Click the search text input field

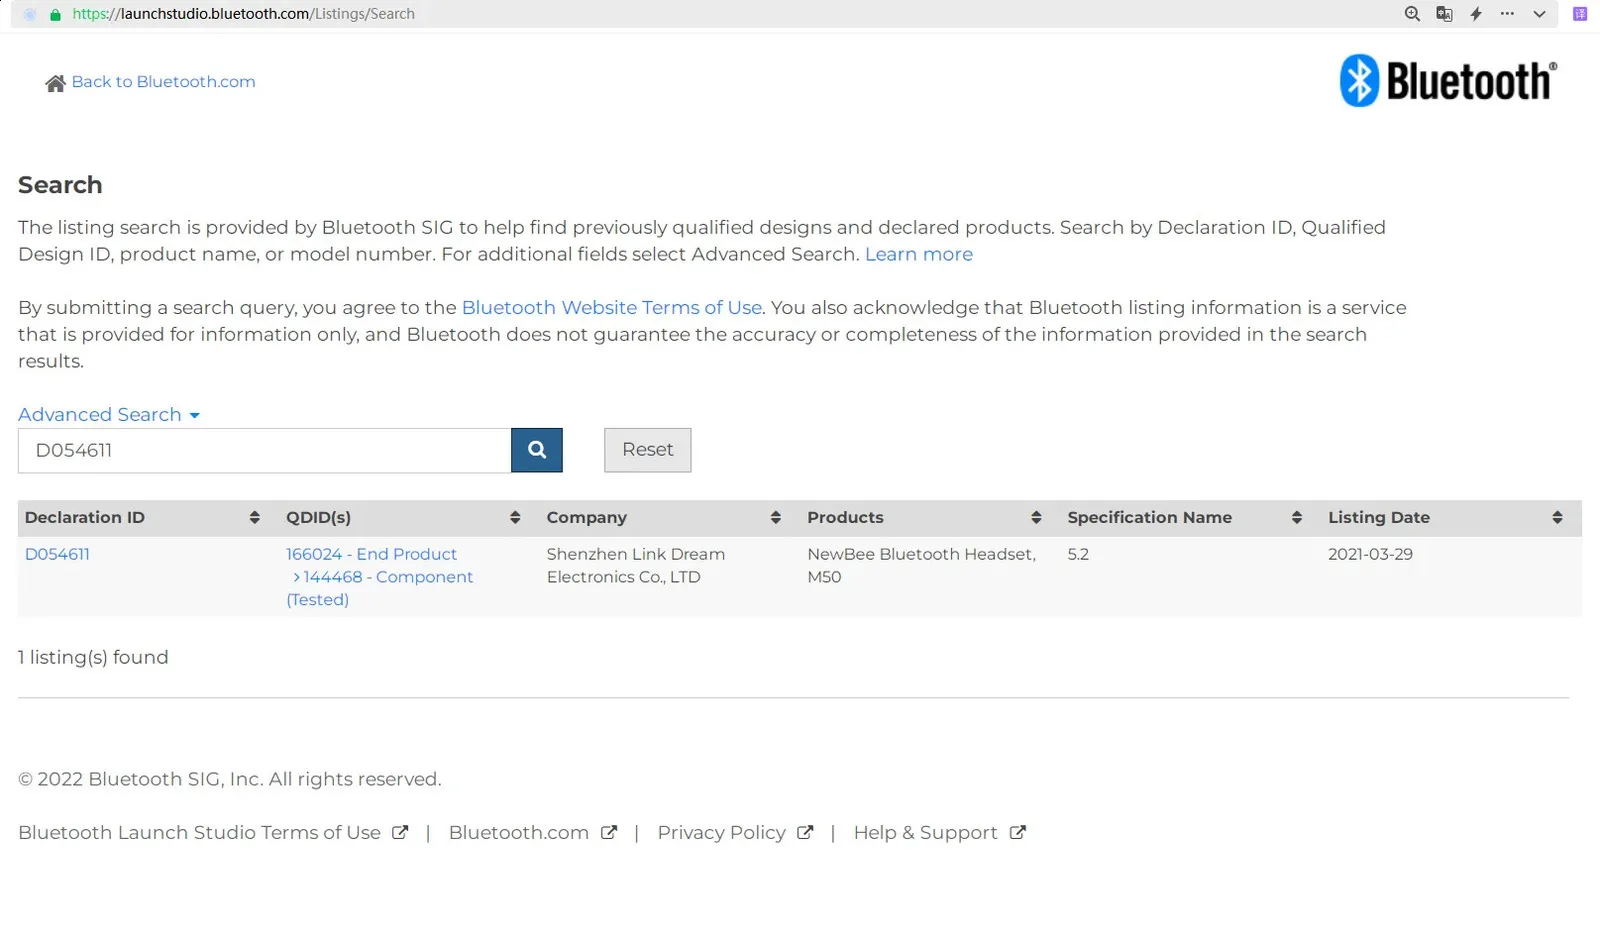coord(264,450)
